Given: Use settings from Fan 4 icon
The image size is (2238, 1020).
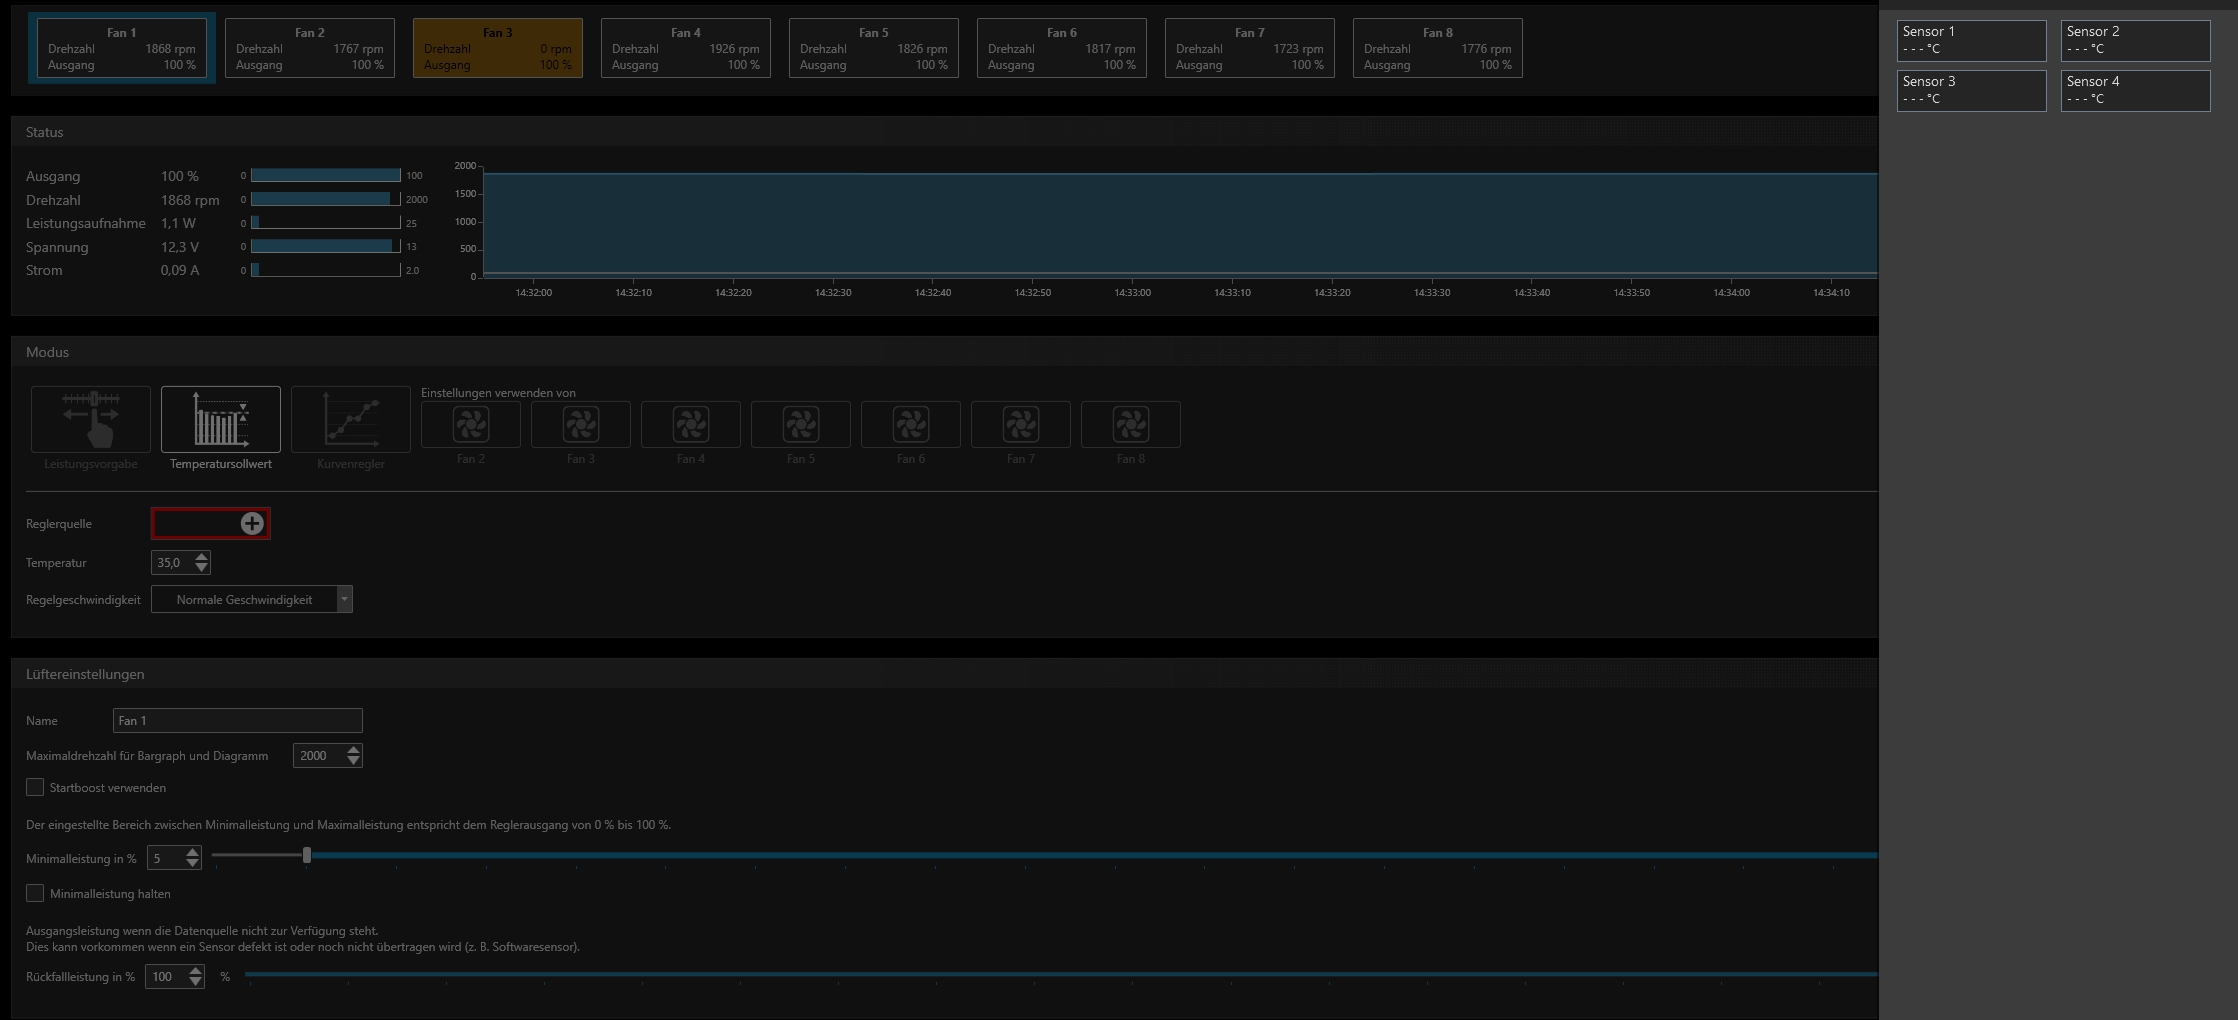Looking at the screenshot, I should [x=691, y=425].
